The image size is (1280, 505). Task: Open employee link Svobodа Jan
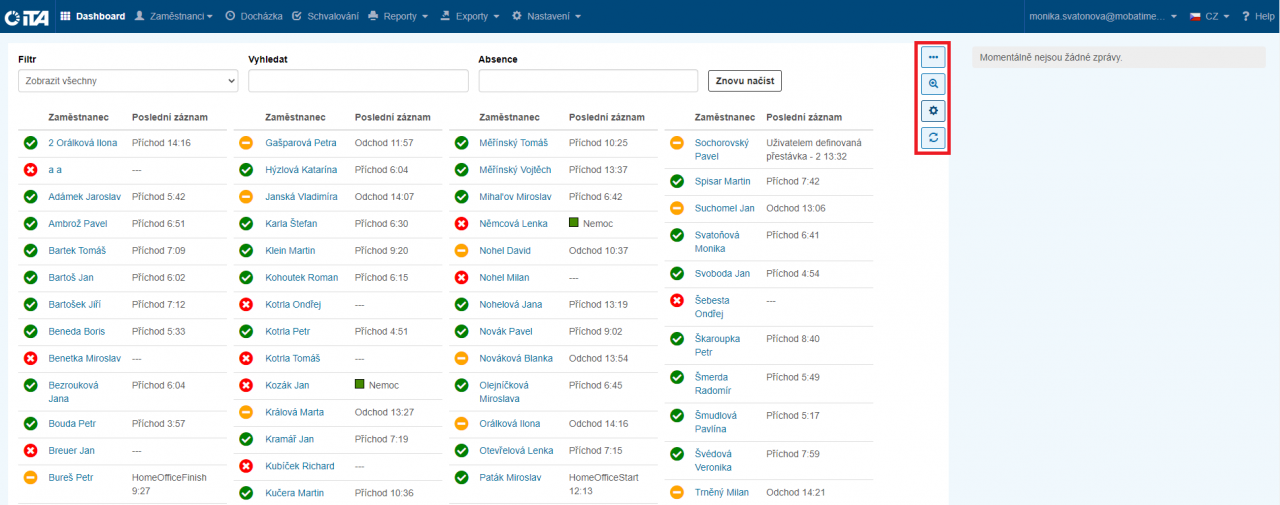click(x=722, y=274)
